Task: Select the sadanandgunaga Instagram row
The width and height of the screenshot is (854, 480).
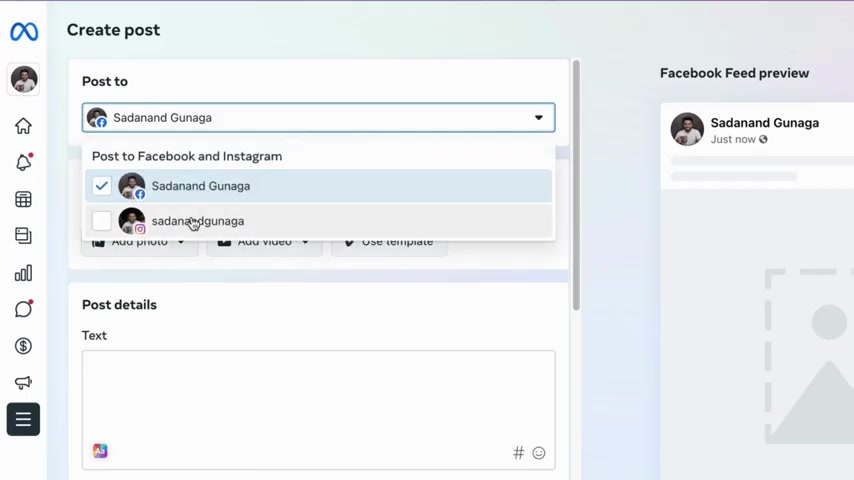Action: click(319, 221)
